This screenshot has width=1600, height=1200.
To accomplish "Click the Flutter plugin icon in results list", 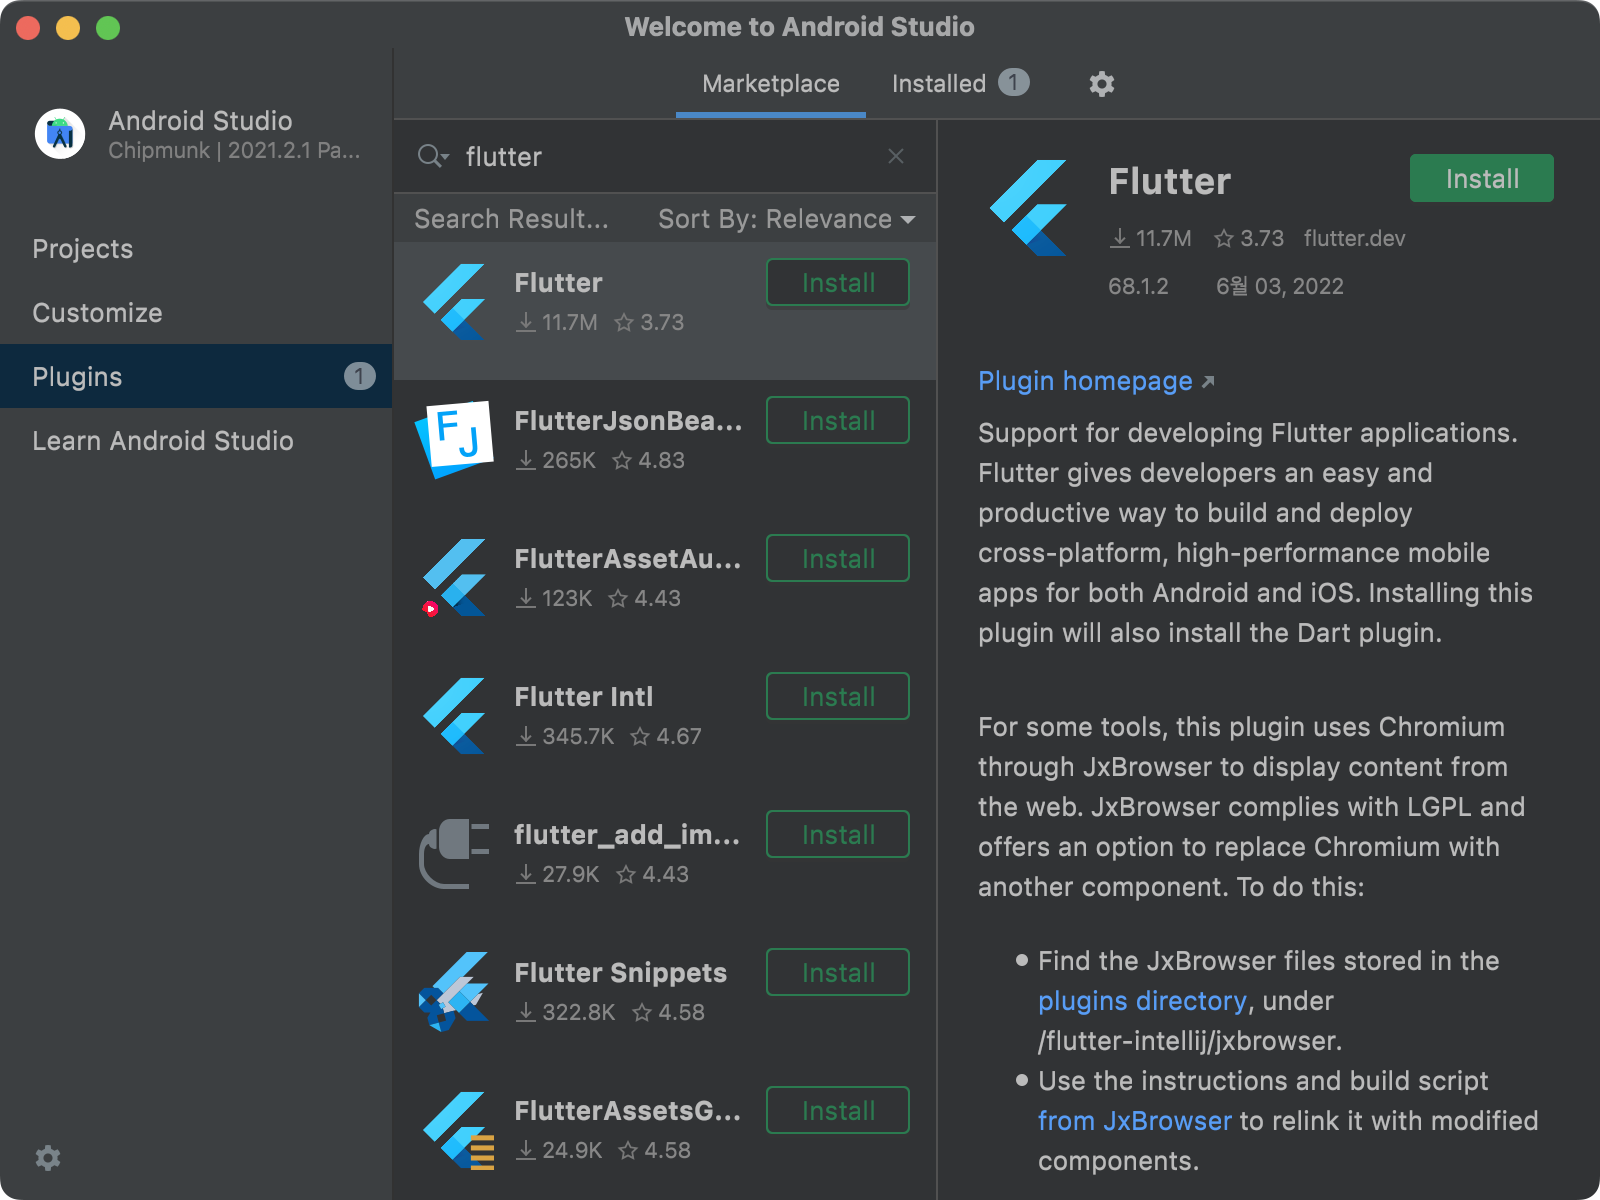I will point(454,302).
